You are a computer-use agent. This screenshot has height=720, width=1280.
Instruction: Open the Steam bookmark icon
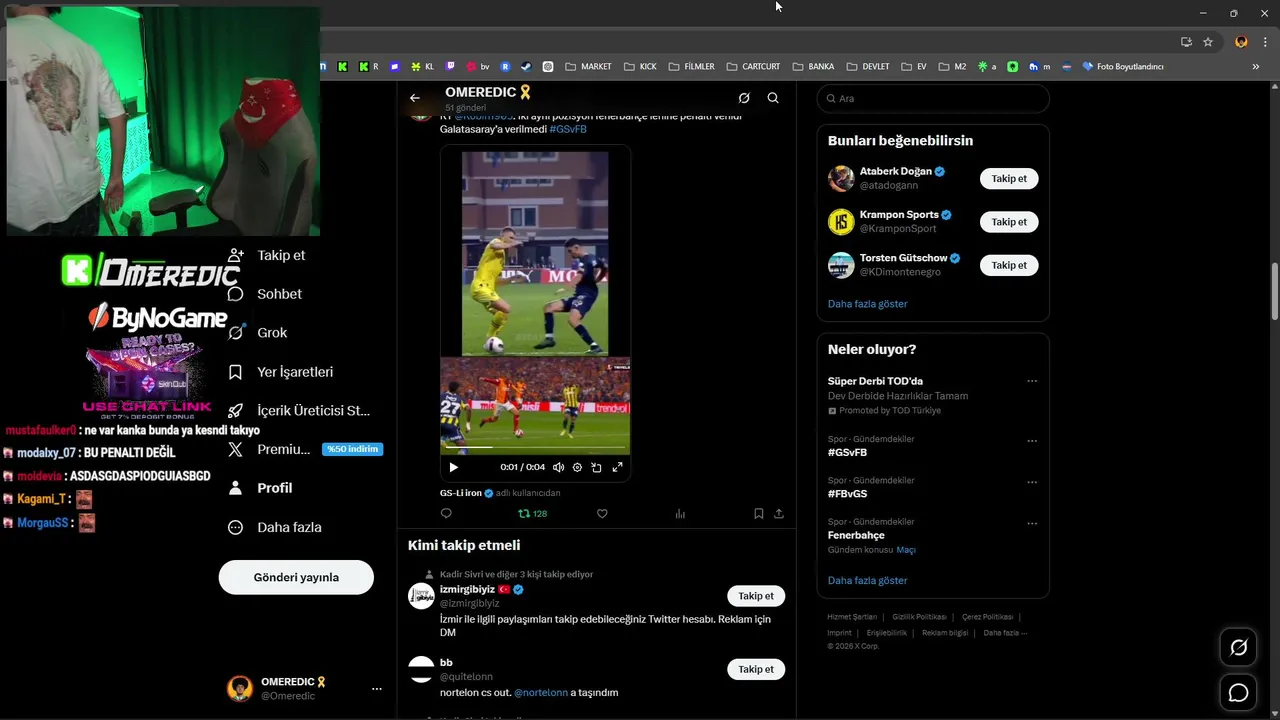click(x=526, y=67)
